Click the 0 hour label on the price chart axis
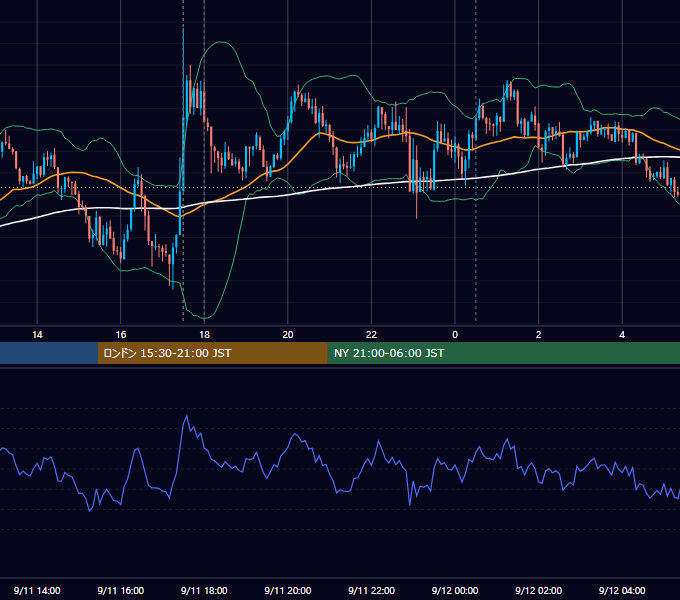Viewport: 680px width, 600px height. tap(455, 335)
